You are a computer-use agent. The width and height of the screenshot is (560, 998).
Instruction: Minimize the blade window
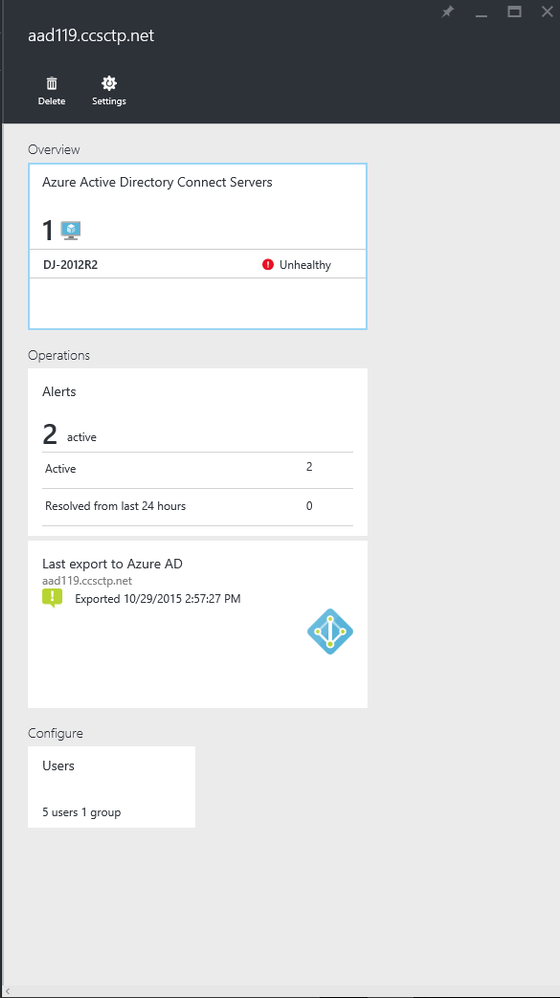[x=482, y=11]
